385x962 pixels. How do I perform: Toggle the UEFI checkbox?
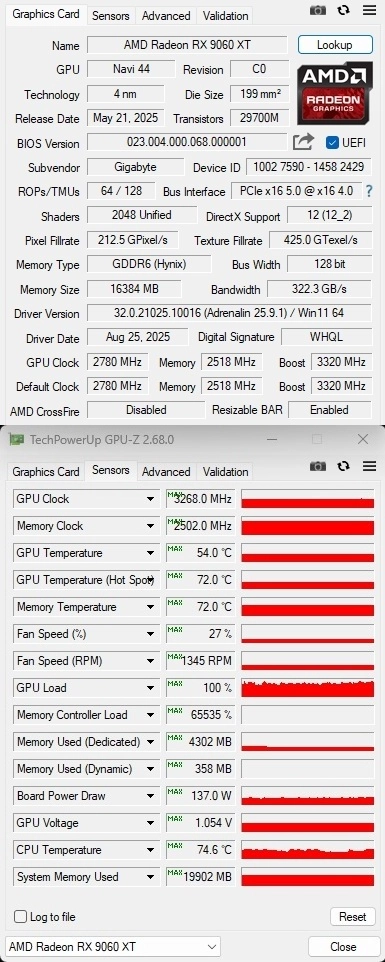click(x=332, y=142)
